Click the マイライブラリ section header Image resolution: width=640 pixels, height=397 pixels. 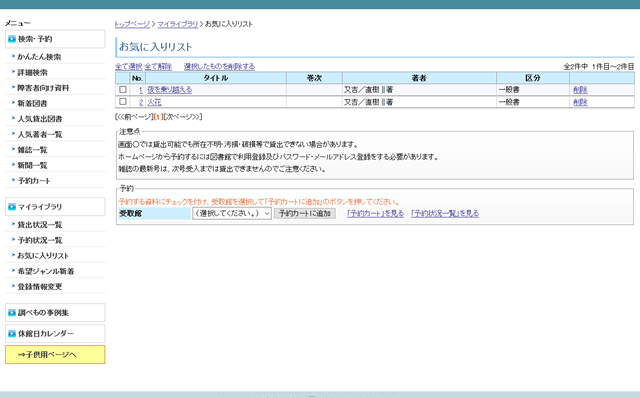click(x=55, y=207)
